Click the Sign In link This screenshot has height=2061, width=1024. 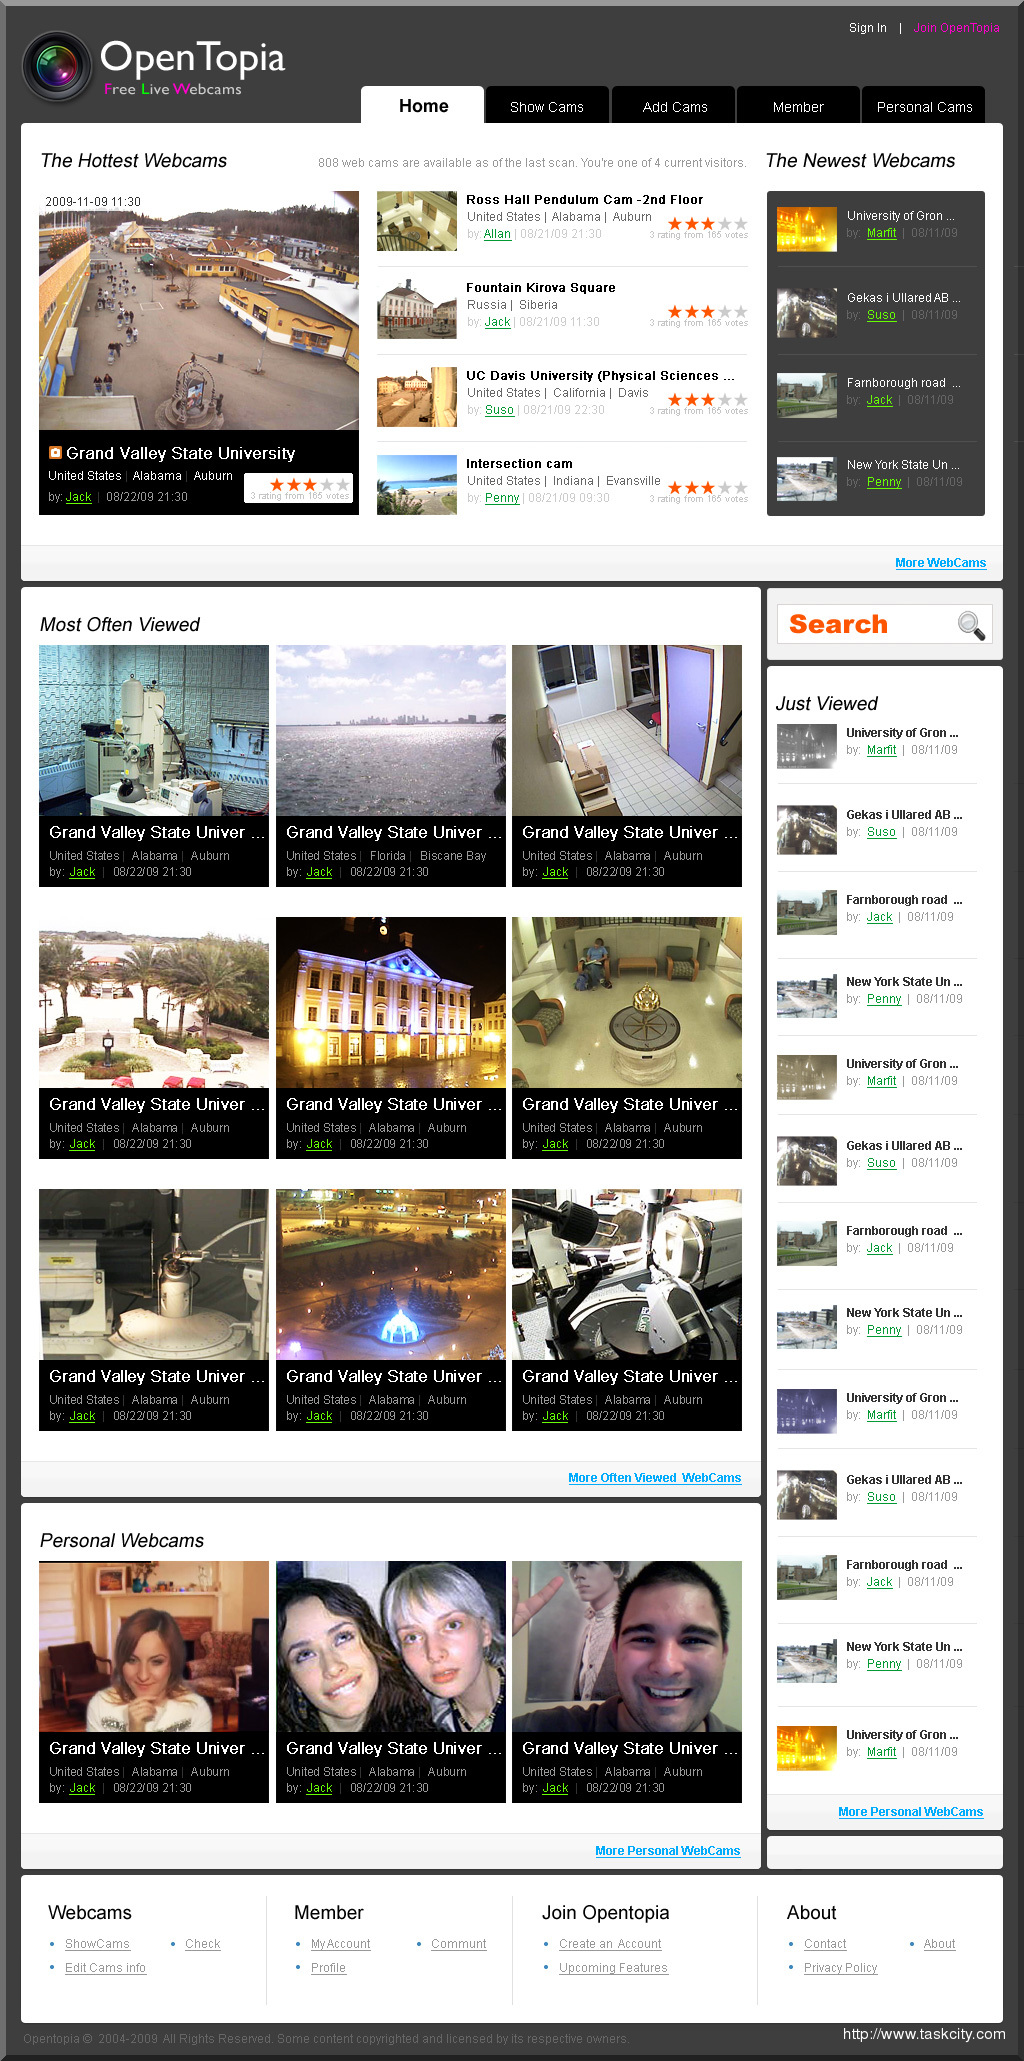tap(867, 28)
